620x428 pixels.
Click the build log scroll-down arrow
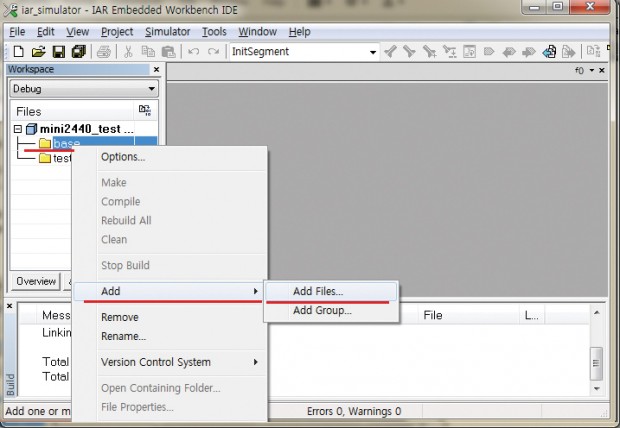click(x=596, y=389)
